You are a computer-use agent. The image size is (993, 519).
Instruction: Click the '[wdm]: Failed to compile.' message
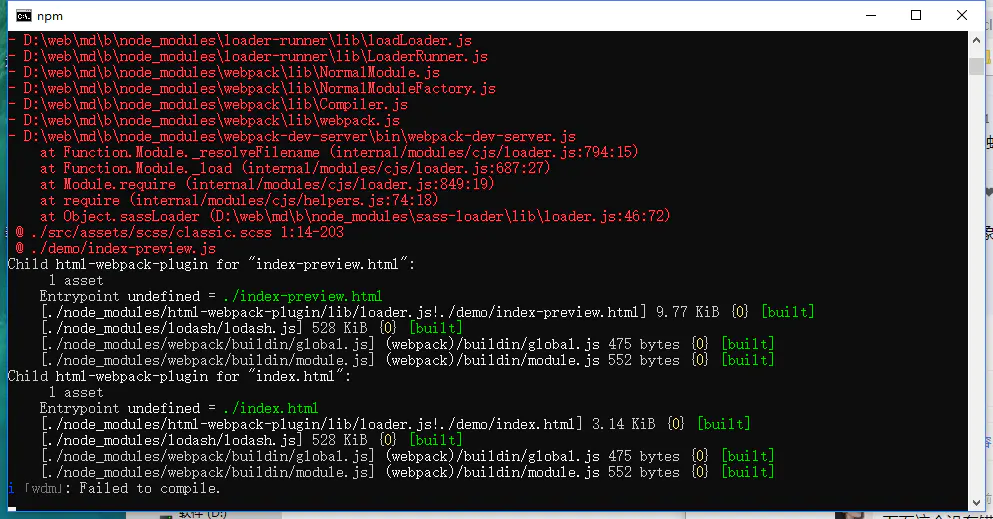coord(114,489)
